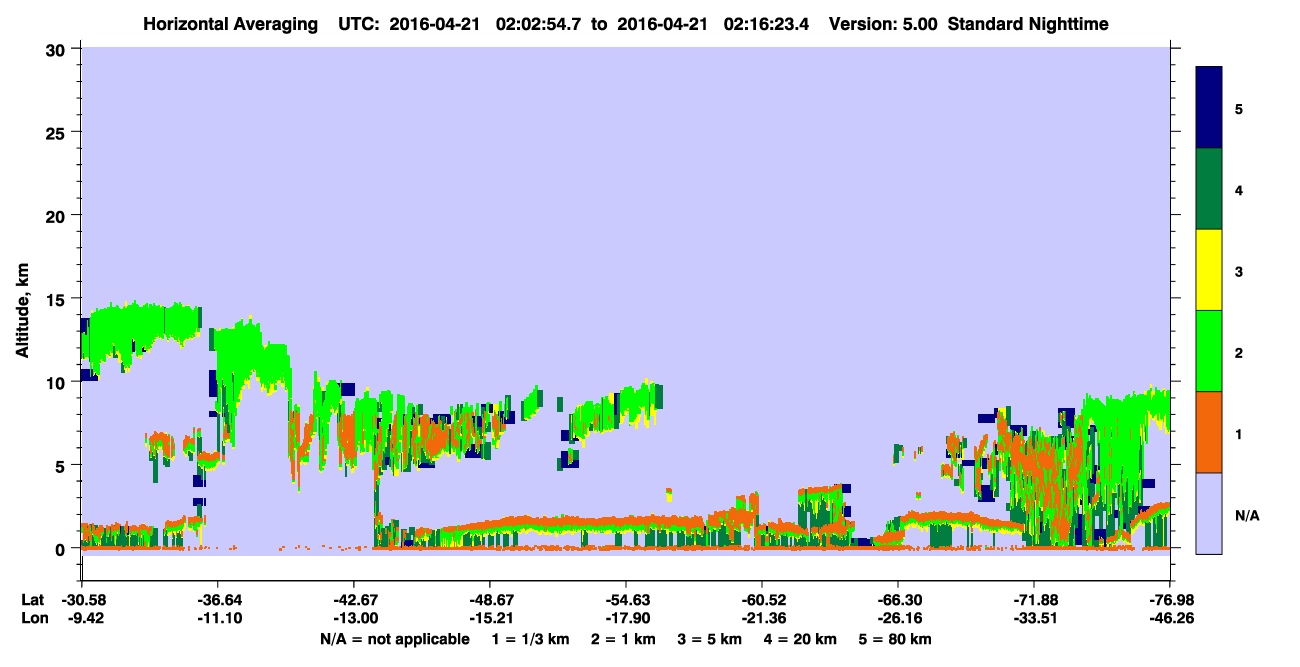This screenshot has height=667, width=1300.
Task: Click the bright green colorbar segment labeled 2
Action: click(x=1209, y=351)
